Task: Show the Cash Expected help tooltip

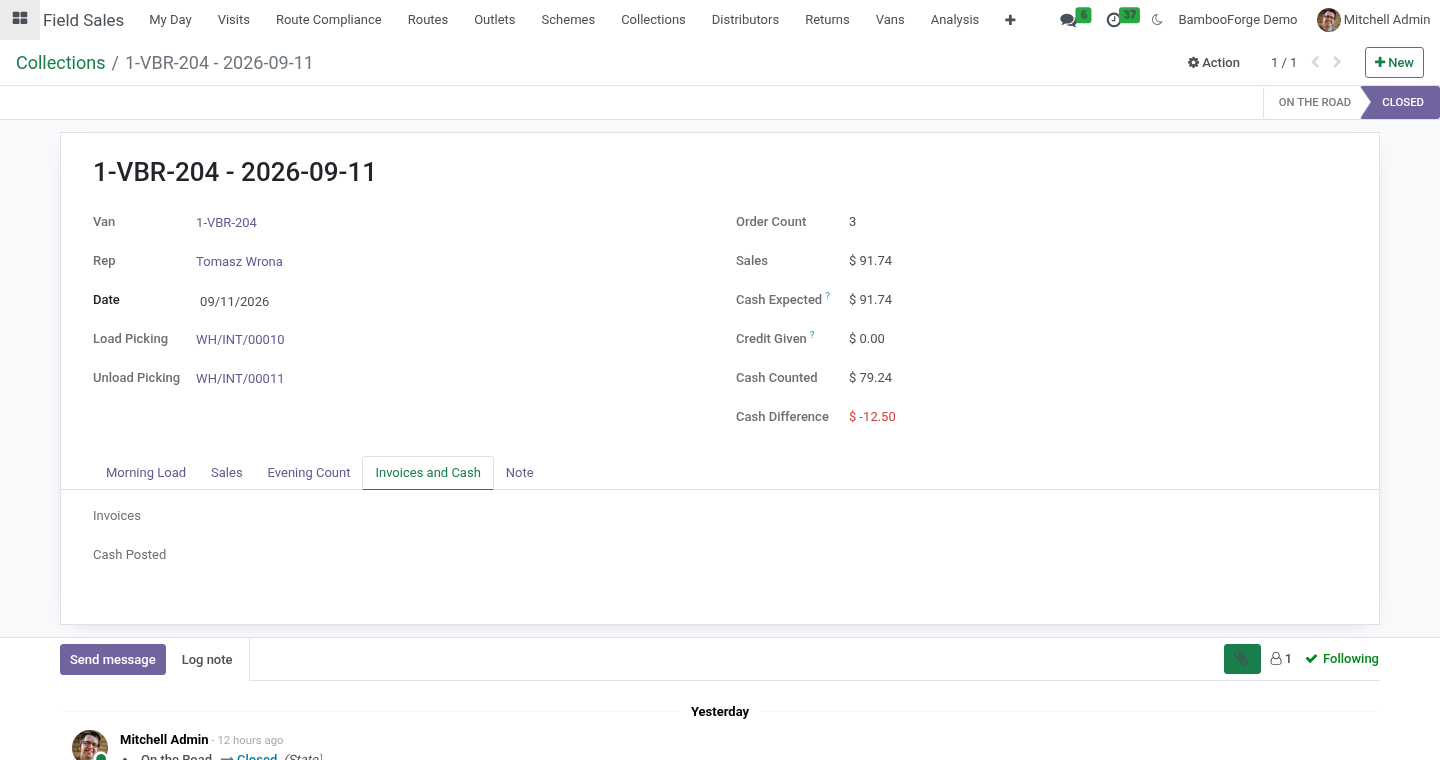Action: click(828, 296)
